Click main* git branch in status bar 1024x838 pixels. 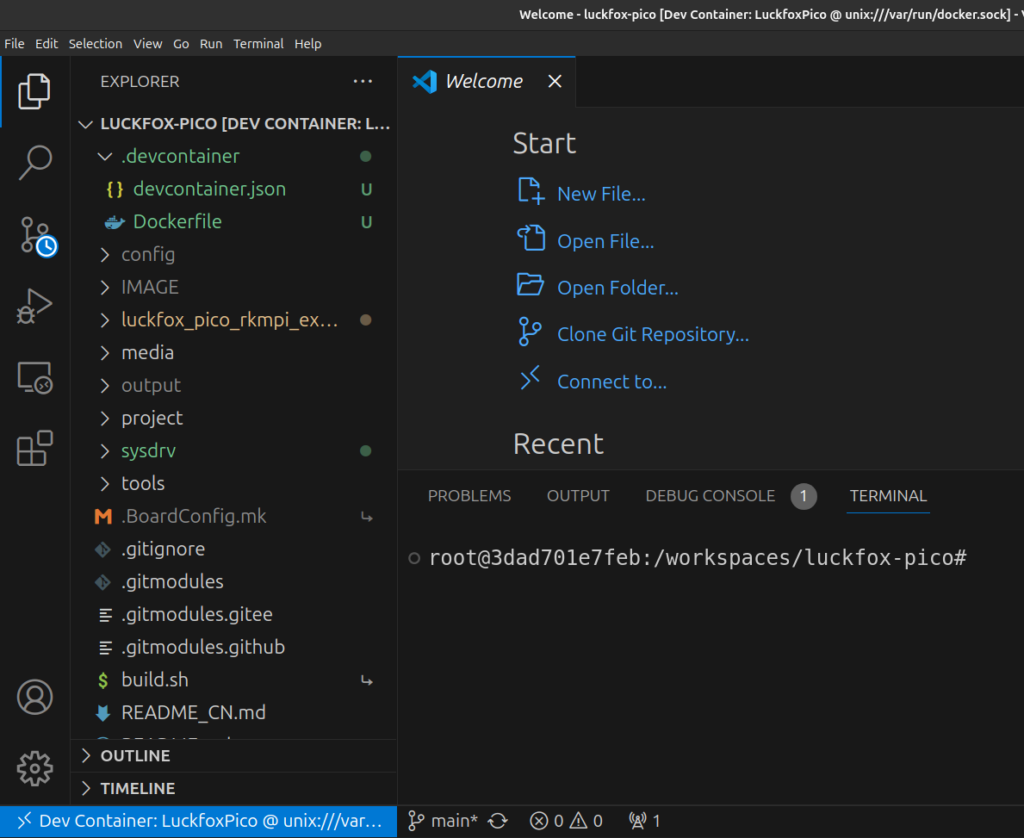[443, 821]
